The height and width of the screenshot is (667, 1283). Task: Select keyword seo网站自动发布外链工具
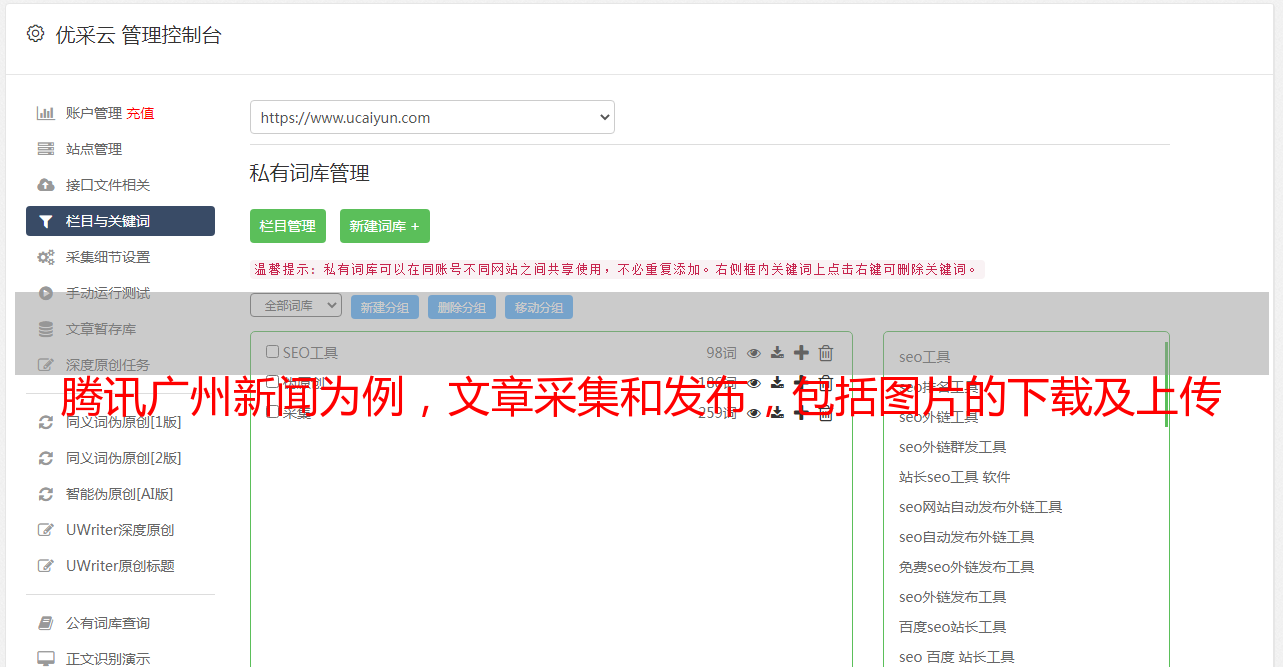pos(981,507)
